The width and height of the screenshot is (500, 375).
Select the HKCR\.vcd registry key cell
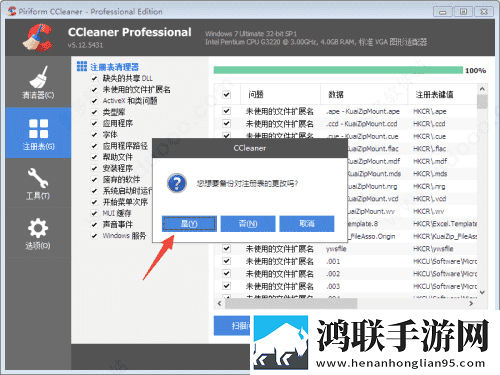click(x=429, y=199)
